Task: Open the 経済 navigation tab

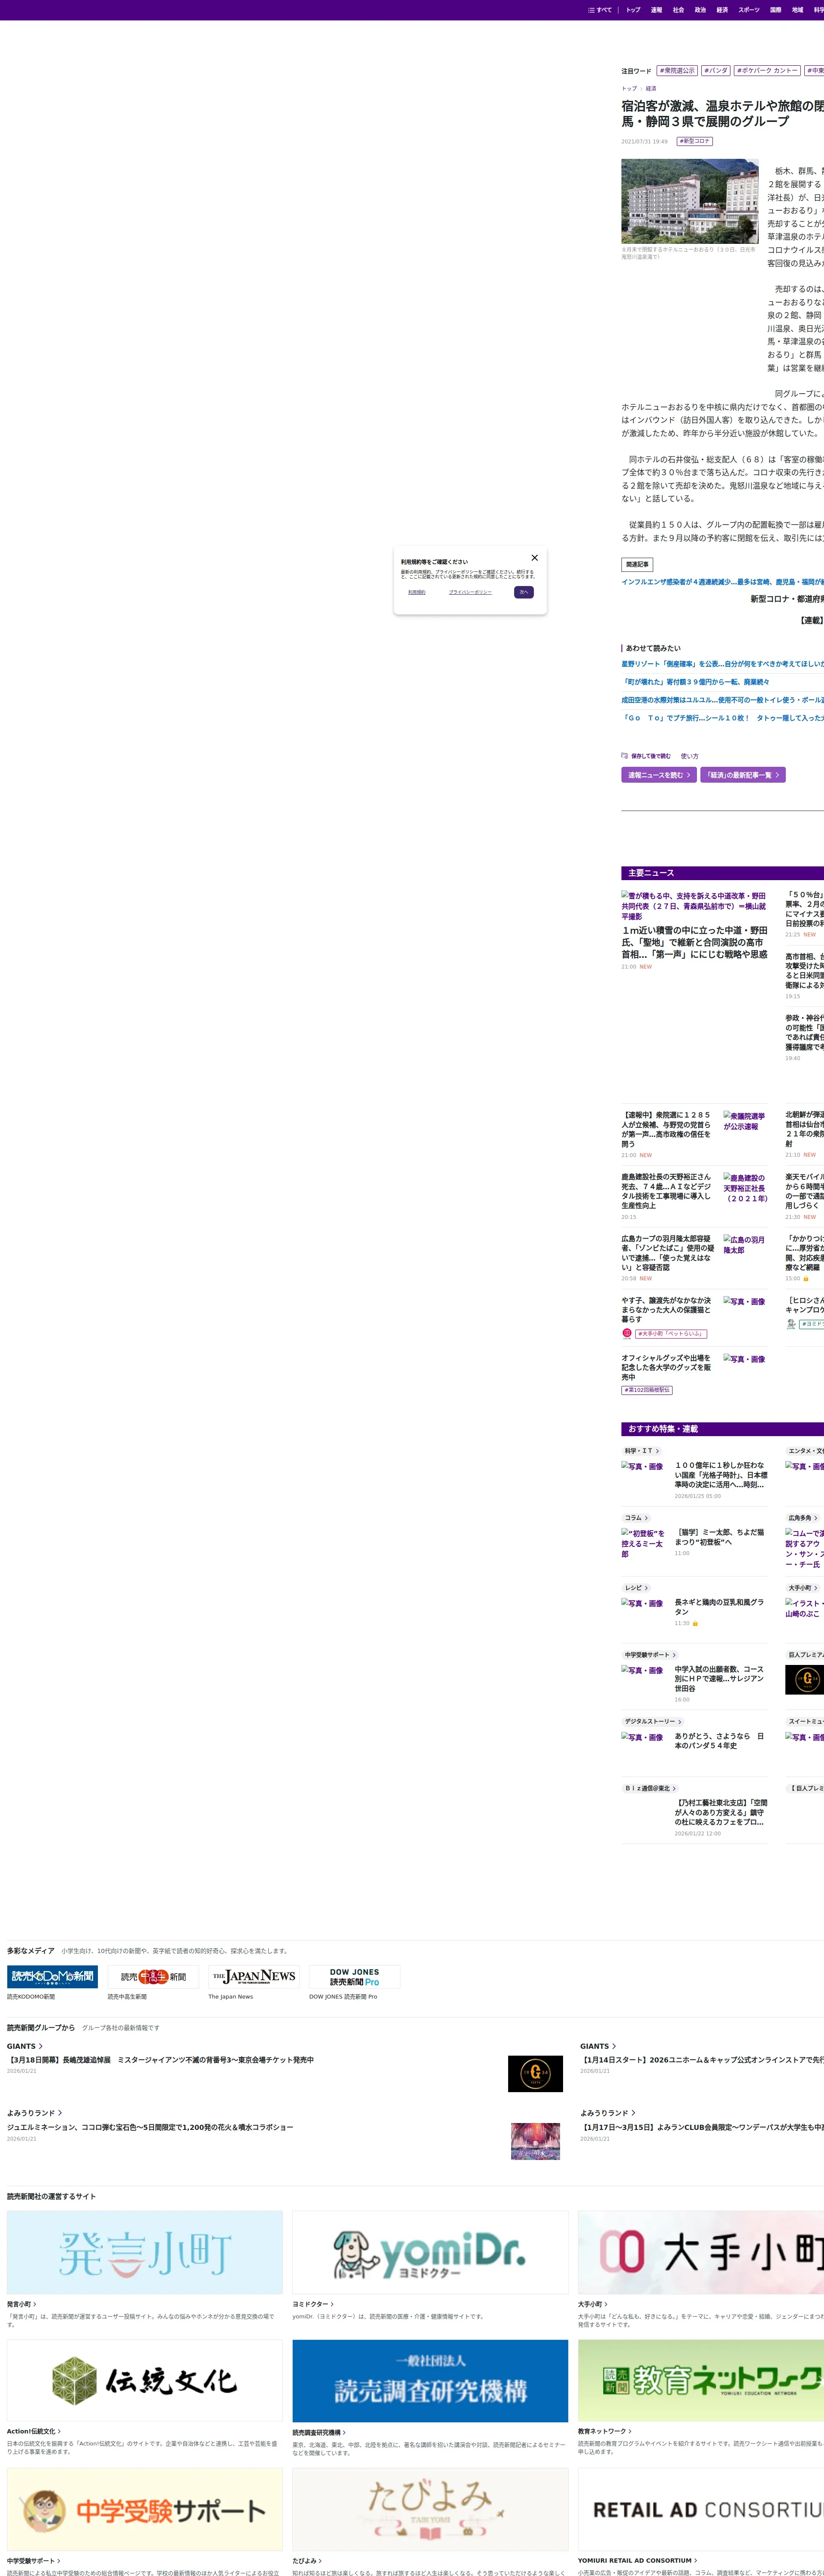Action: point(722,10)
